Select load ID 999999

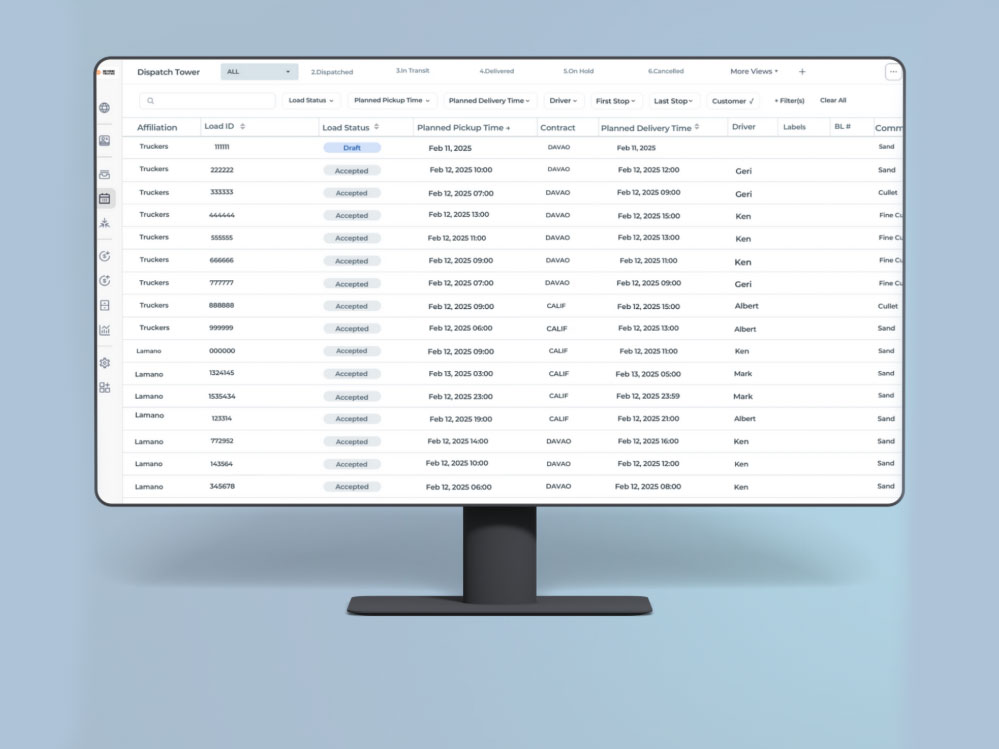[221, 328]
